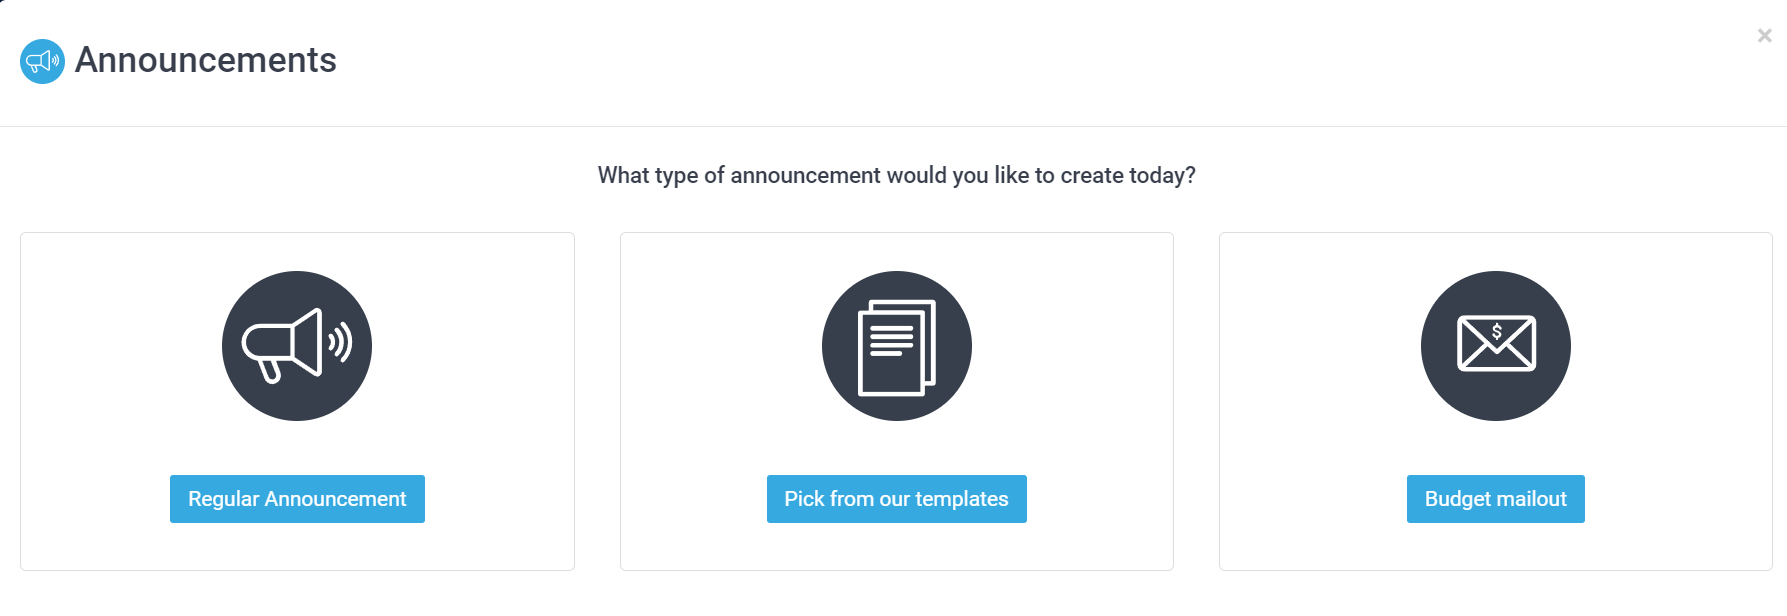Click the announcement speaker icon beside the title
The height and width of the screenshot is (616, 1787).
pos(42,61)
